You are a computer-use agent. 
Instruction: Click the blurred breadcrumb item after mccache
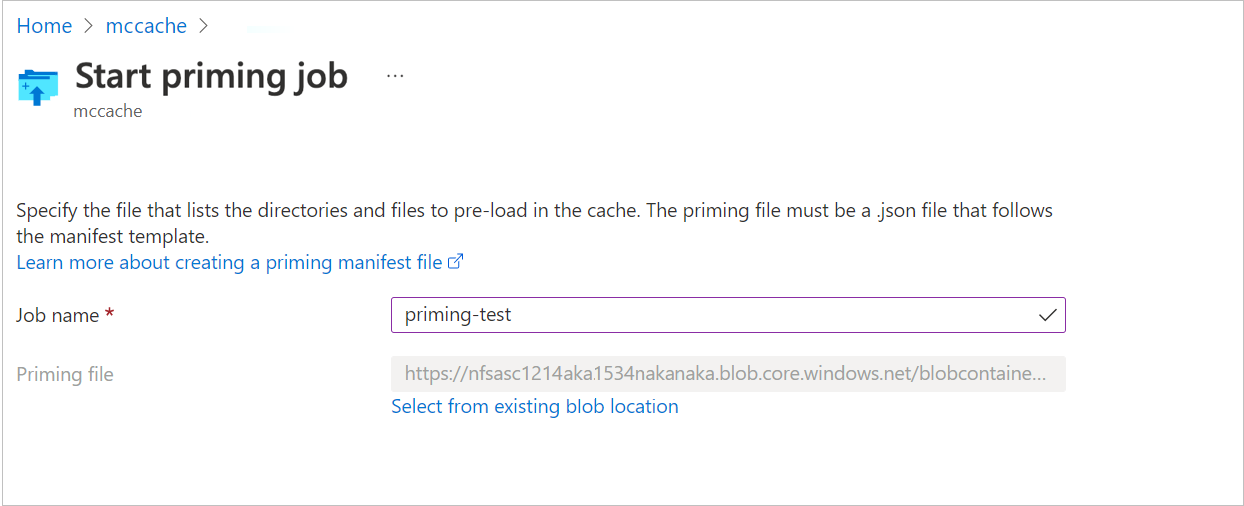[x=266, y=28]
